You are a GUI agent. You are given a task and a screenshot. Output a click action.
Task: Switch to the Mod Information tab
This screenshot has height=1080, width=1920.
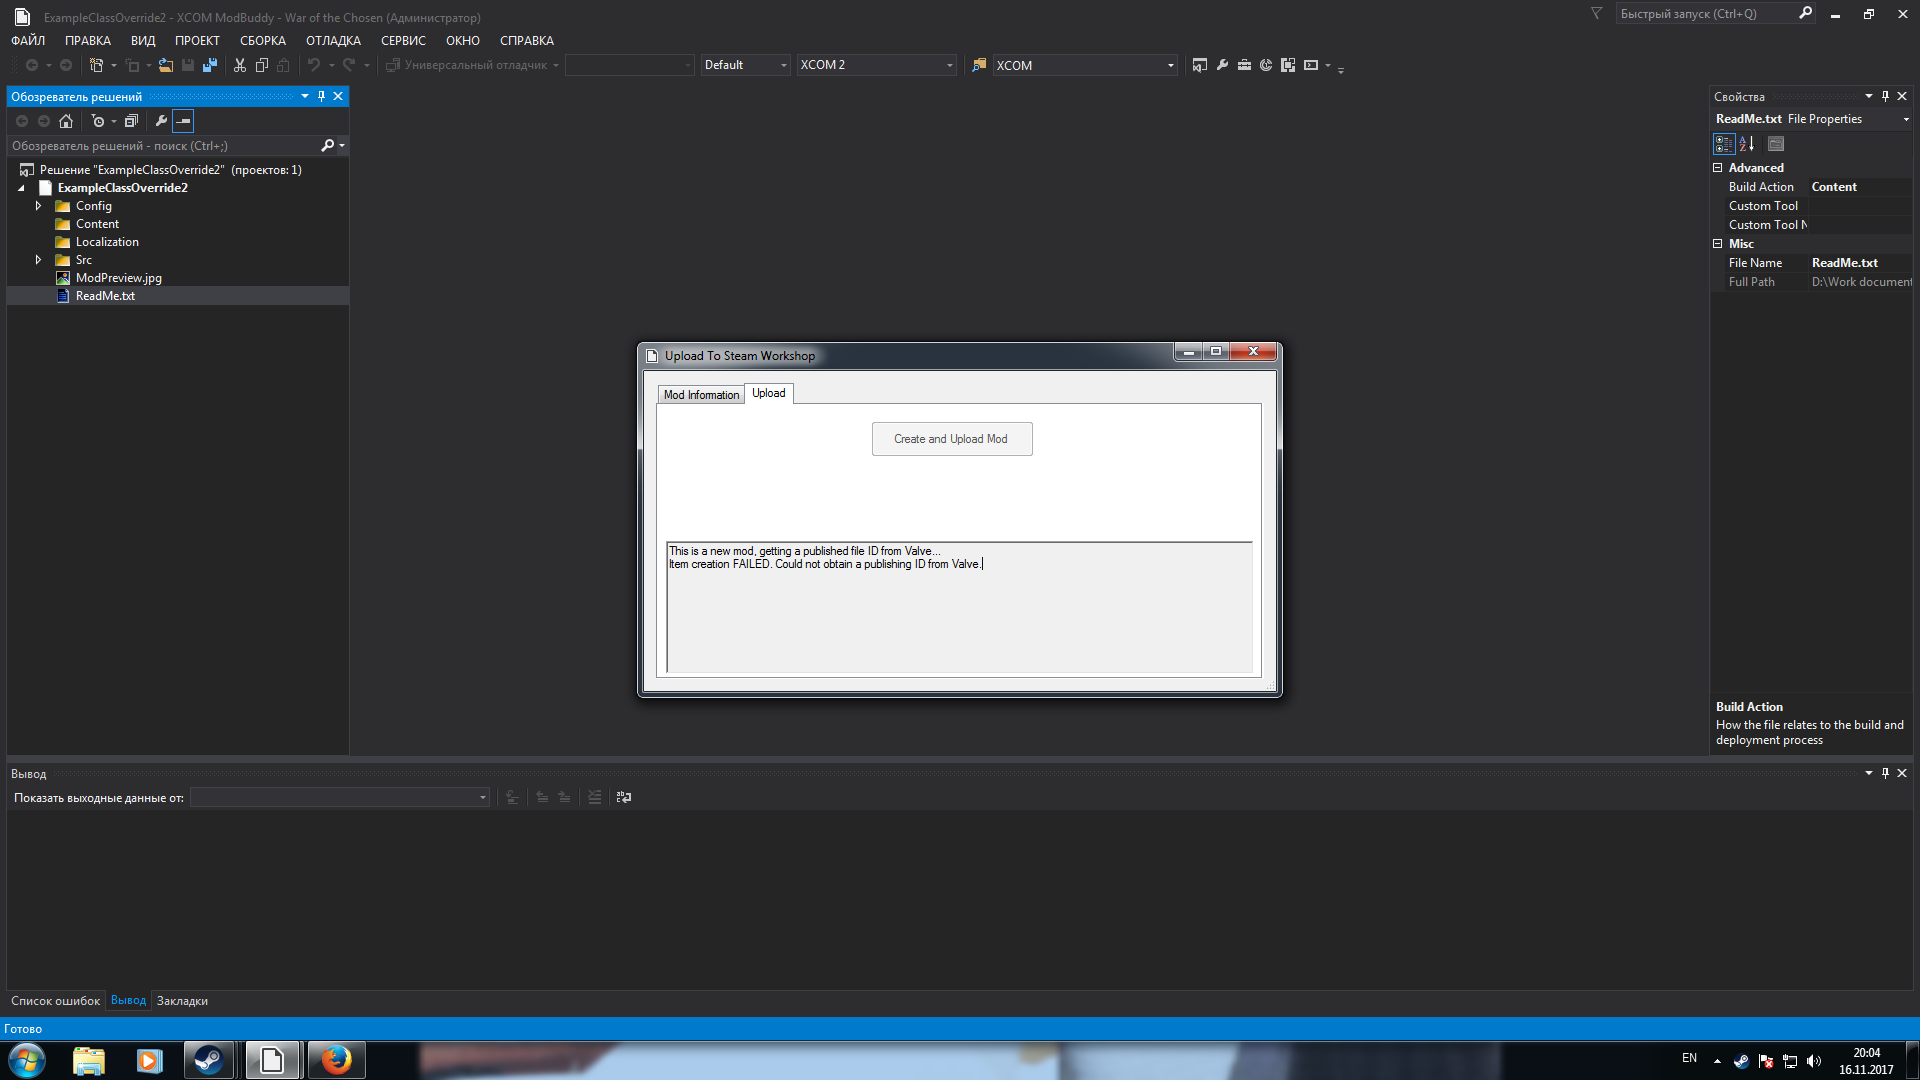701,395
